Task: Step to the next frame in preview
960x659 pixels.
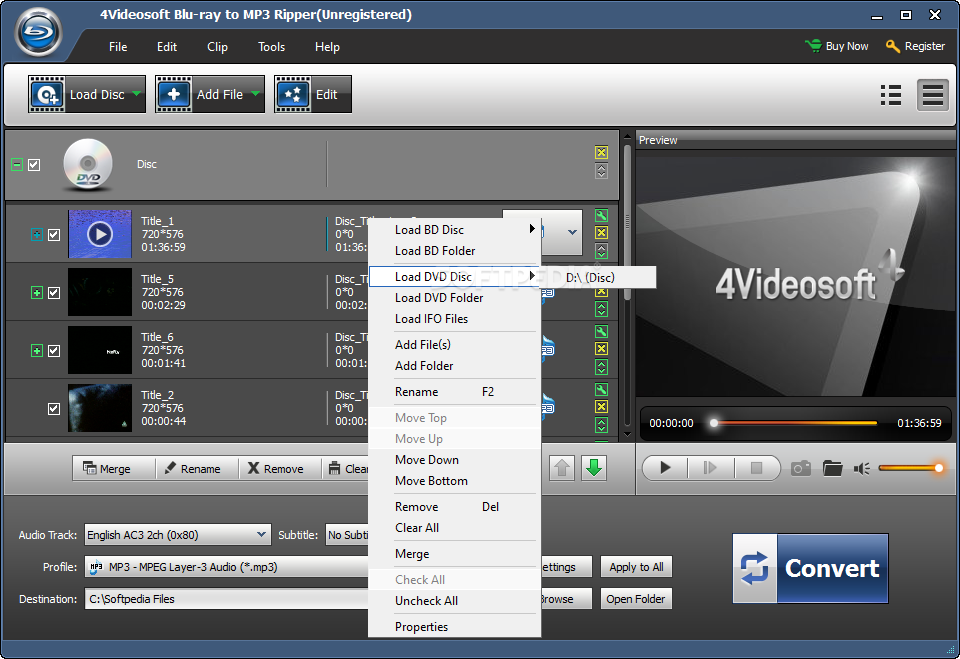Action: pos(710,468)
